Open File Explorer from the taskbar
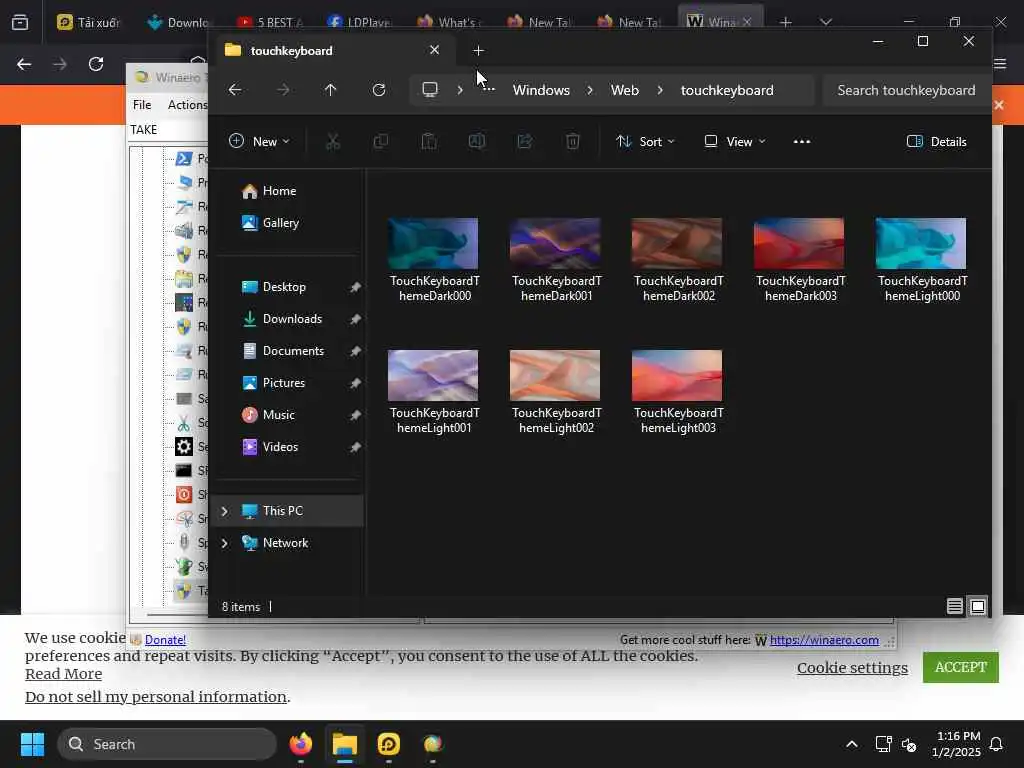1024x768 pixels. (x=345, y=744)
